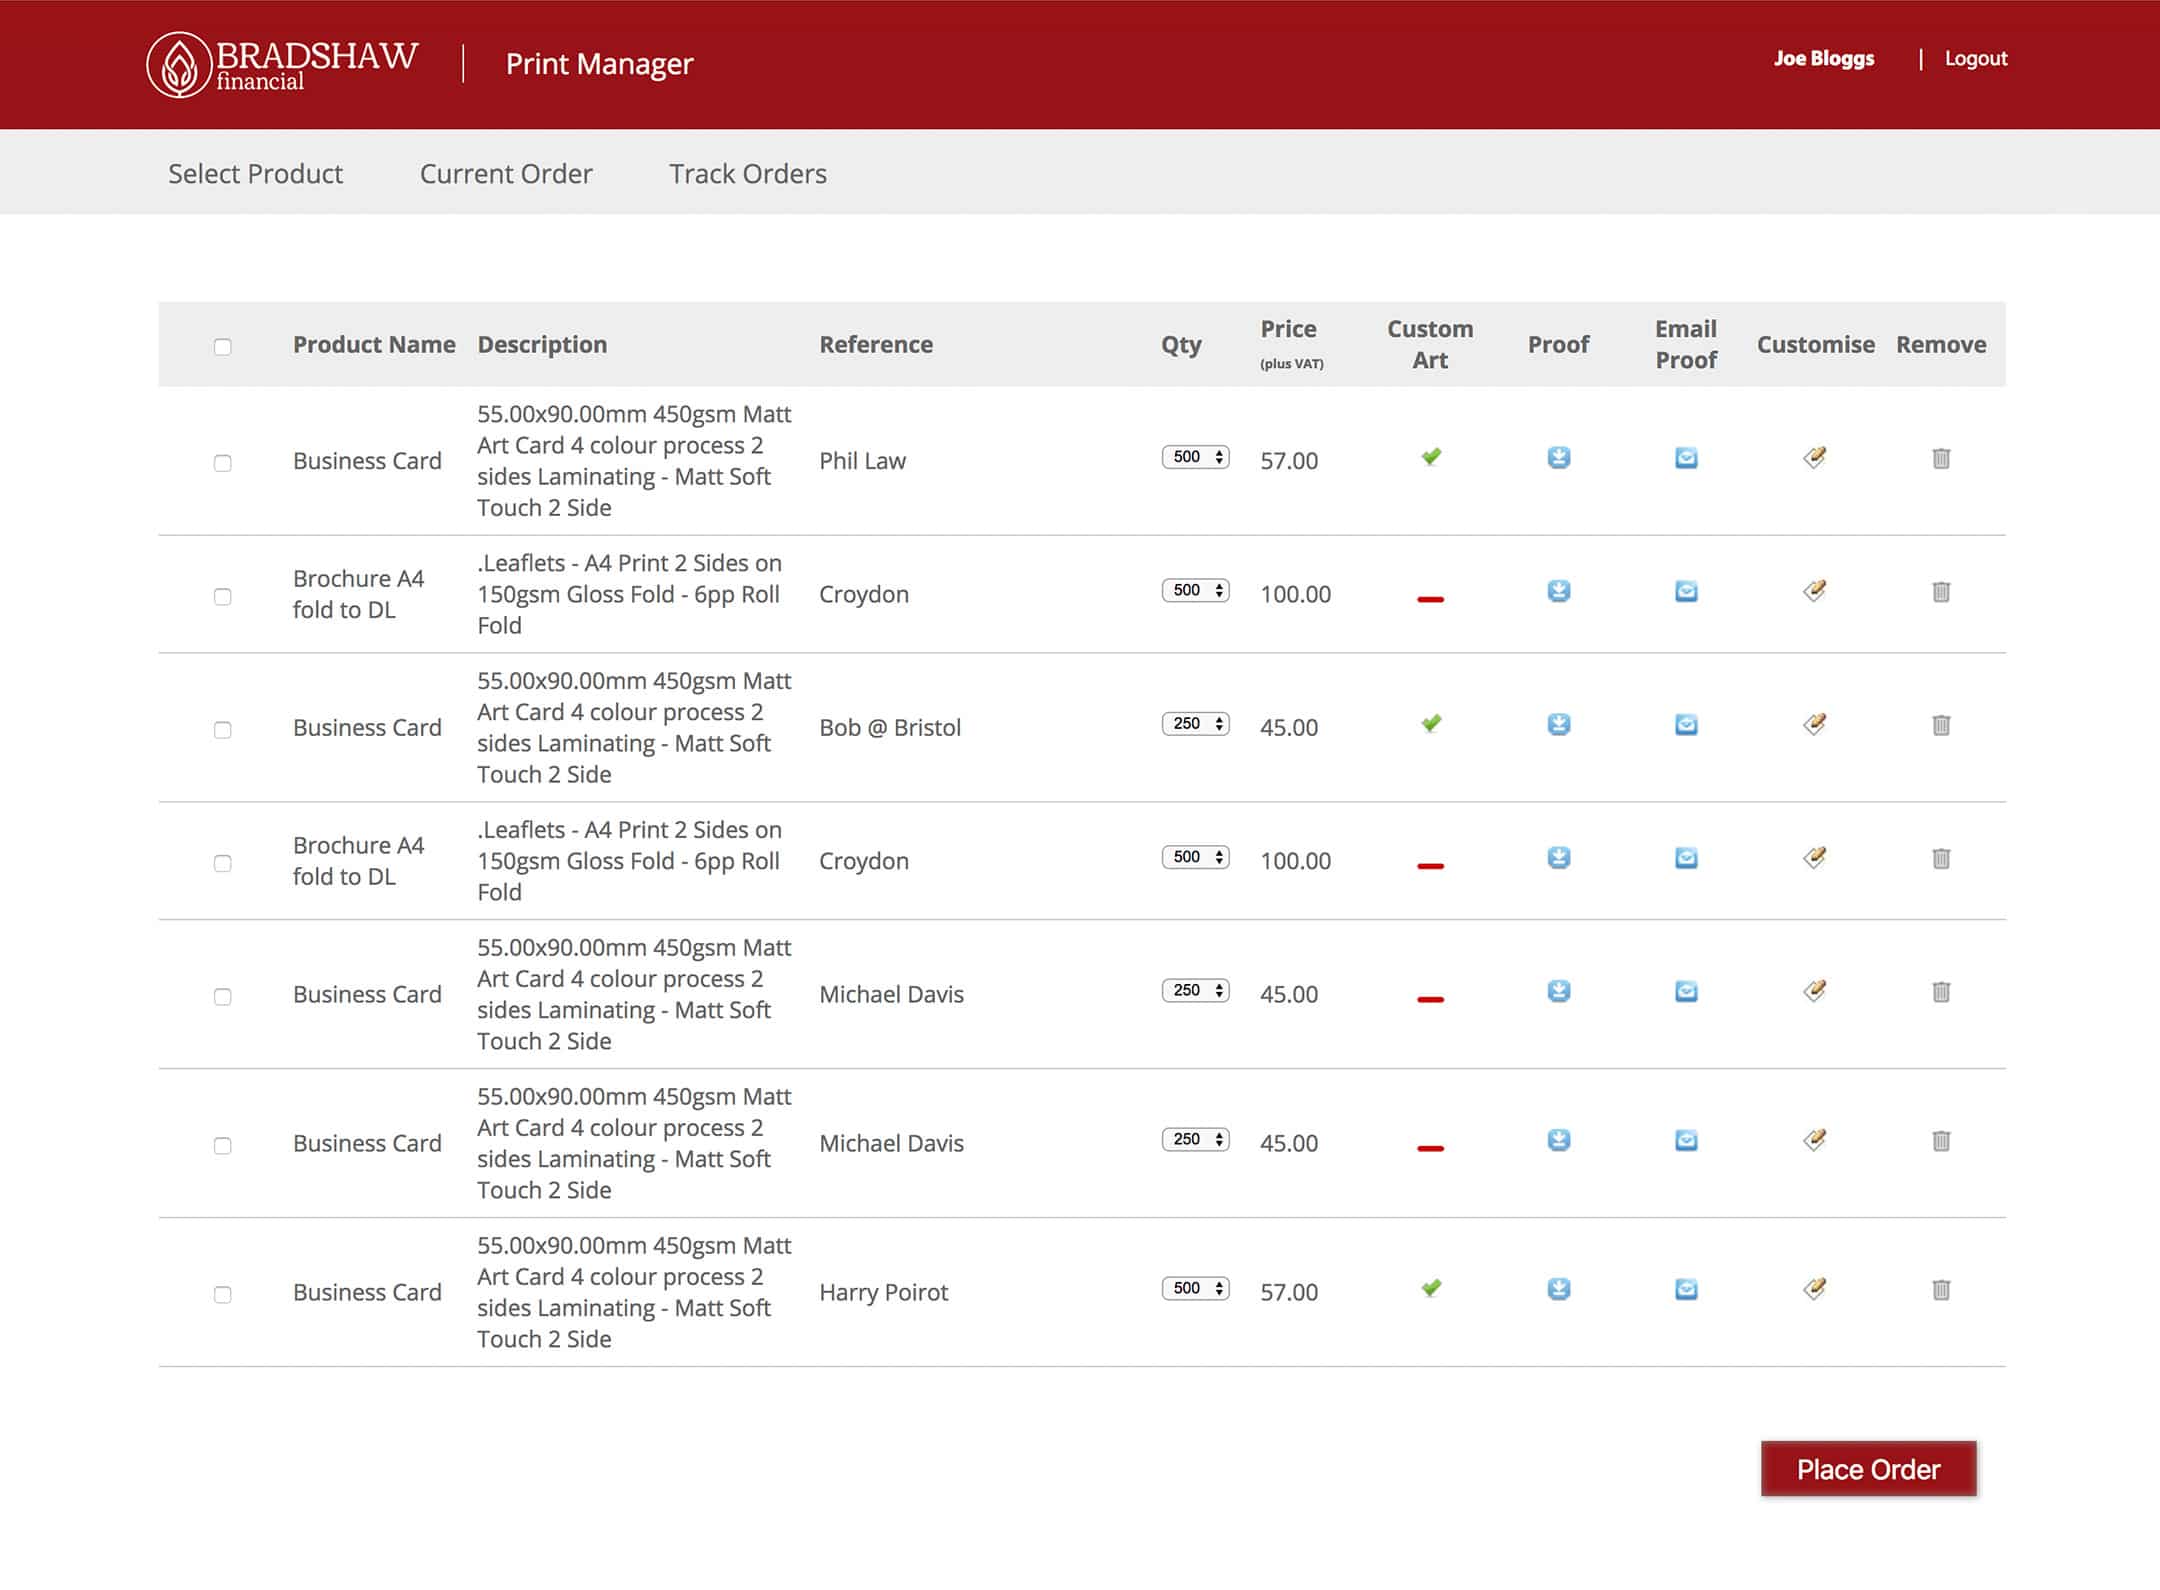
Task: Click the Description column header
Action: click(x=542, y=345)
